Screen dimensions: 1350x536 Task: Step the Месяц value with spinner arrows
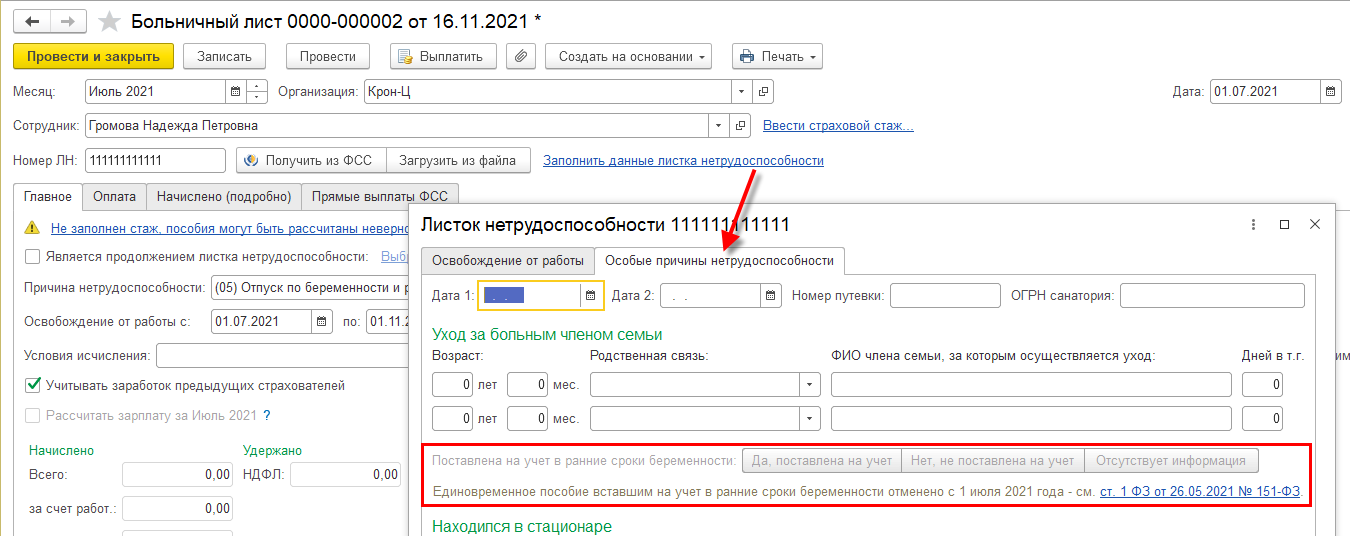tap(257, 91)
